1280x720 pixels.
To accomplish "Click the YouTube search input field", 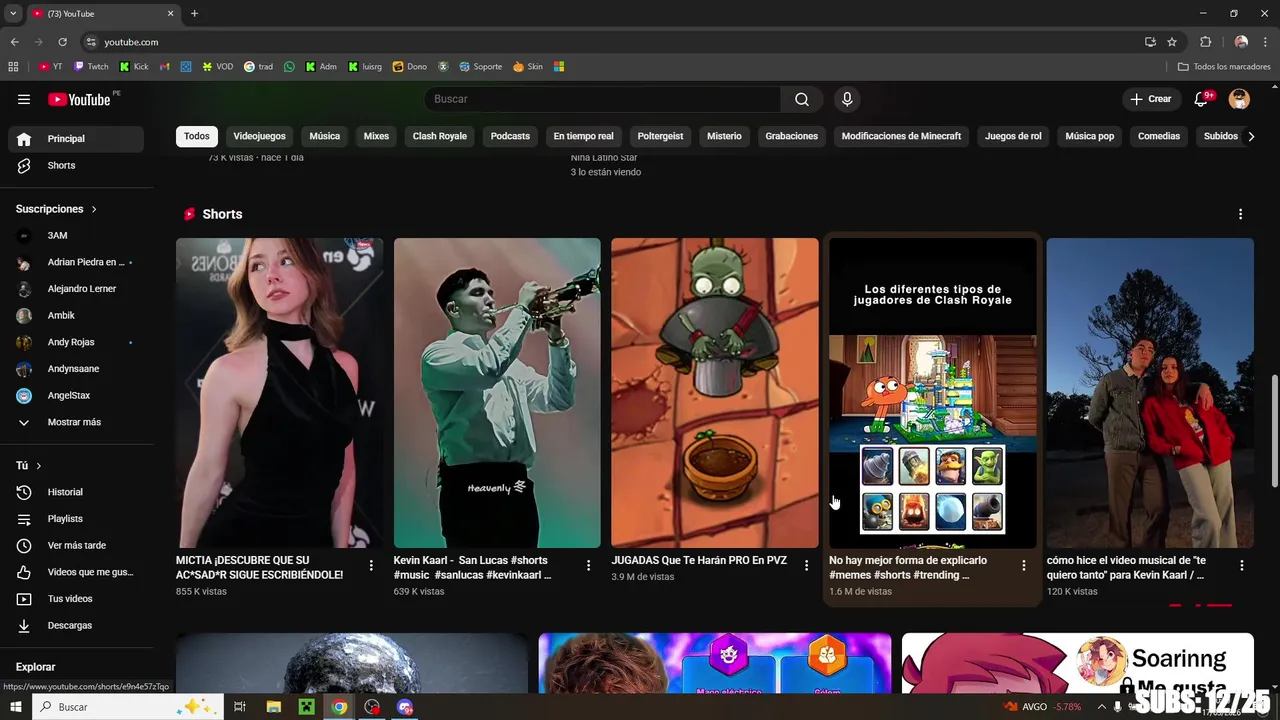I will [603, 99].
